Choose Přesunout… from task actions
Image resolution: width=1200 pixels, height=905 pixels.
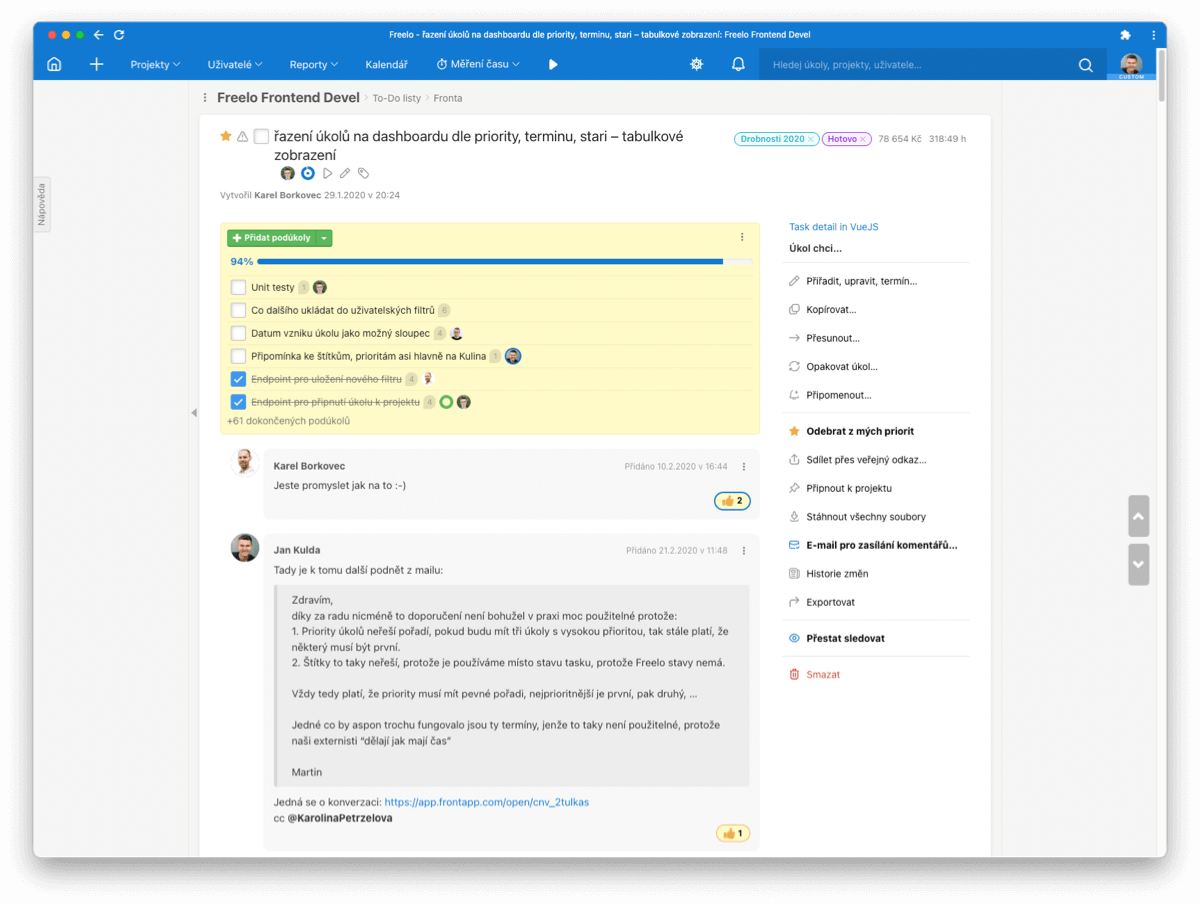click(x=833, y=338)
